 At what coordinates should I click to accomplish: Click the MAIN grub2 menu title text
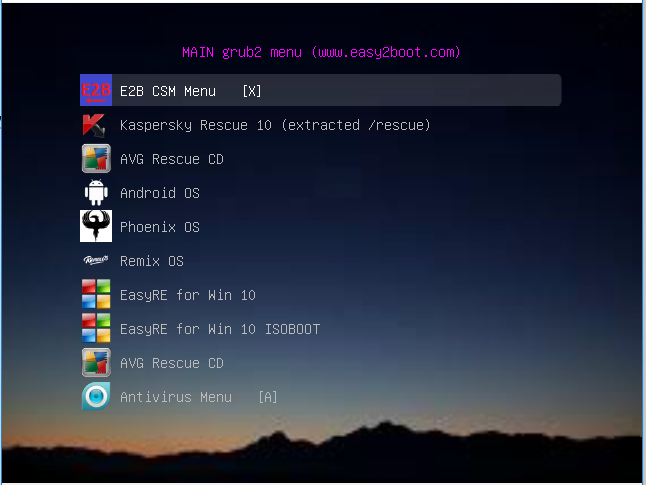pyautogui.click(x=321, y=52)
